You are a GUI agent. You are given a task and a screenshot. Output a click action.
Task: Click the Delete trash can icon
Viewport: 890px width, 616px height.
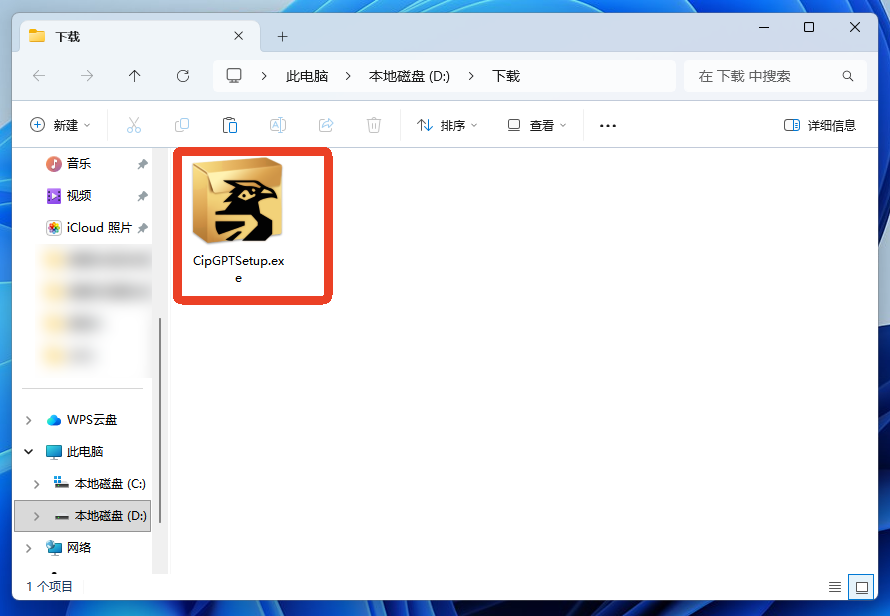click(374, 125)
